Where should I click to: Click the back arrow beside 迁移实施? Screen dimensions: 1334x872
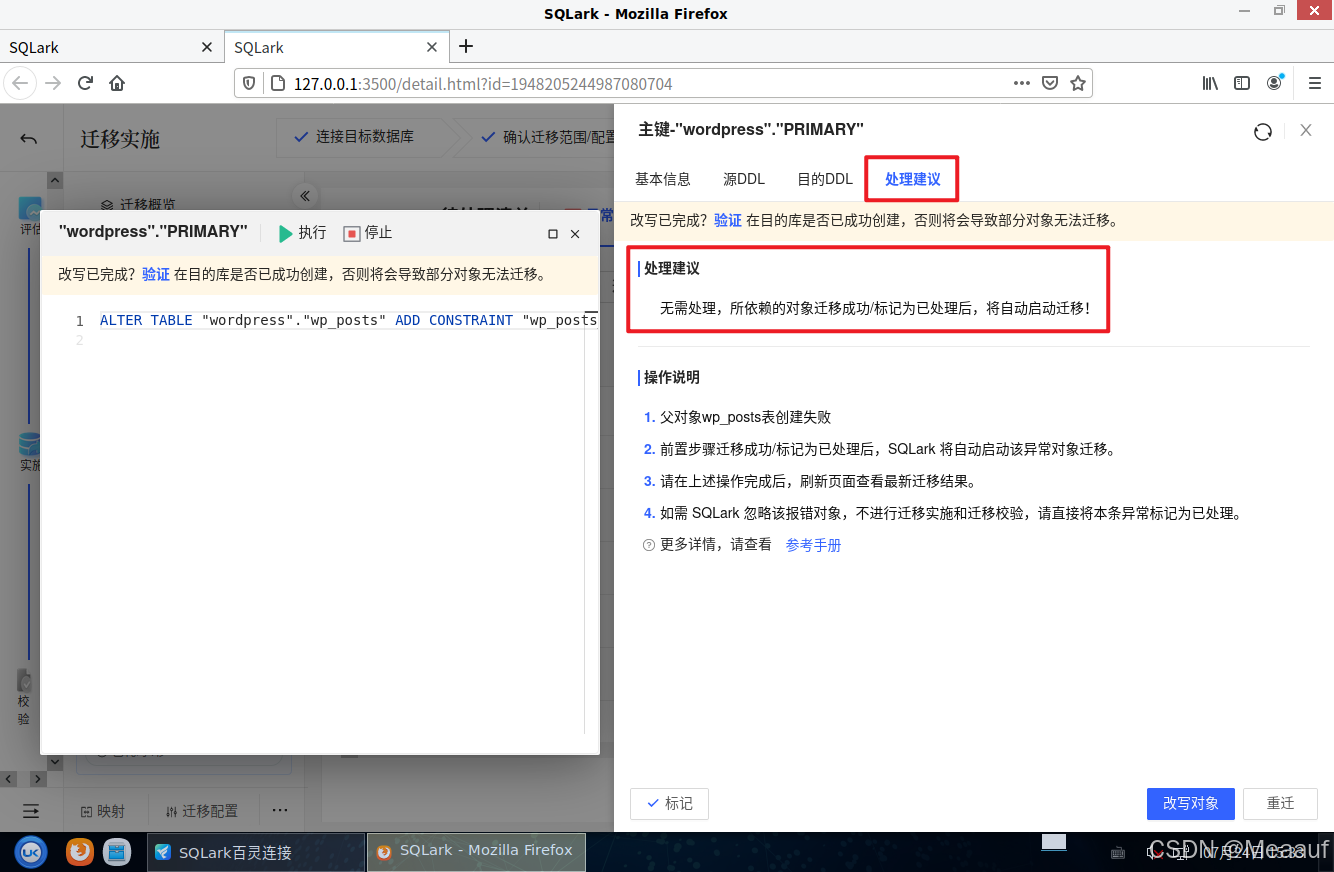28,139
